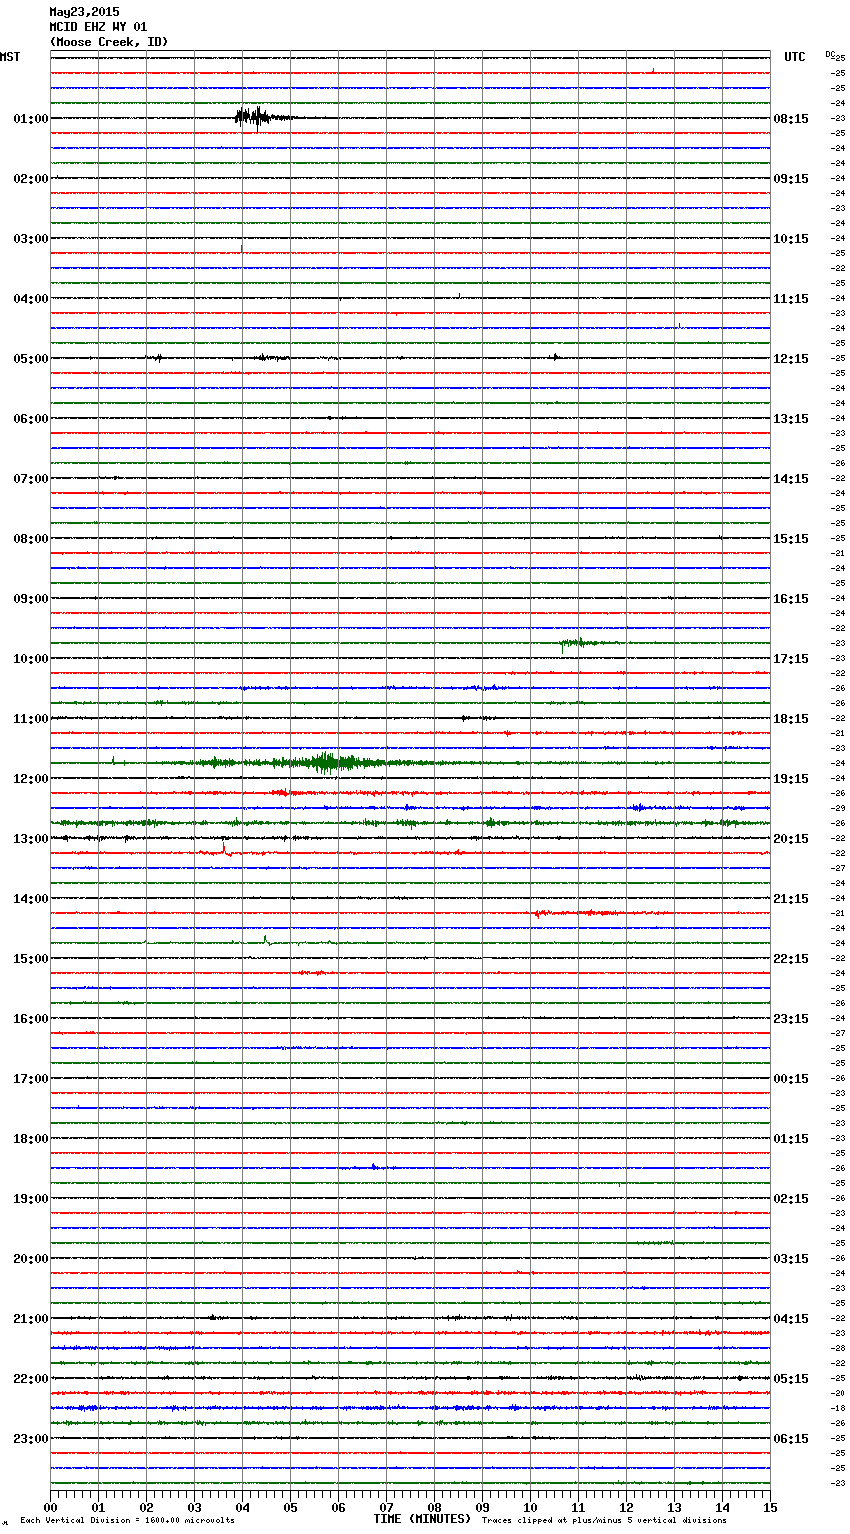Click the 10:15 UTC time label
Image resolution: width=850 pixels, height=1534 pixels.
(791, 239)
